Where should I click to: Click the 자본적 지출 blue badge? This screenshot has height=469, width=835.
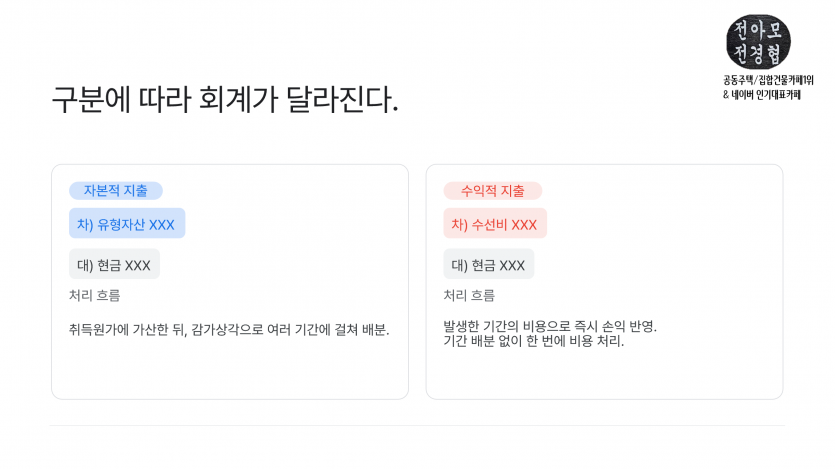point(116,191)
